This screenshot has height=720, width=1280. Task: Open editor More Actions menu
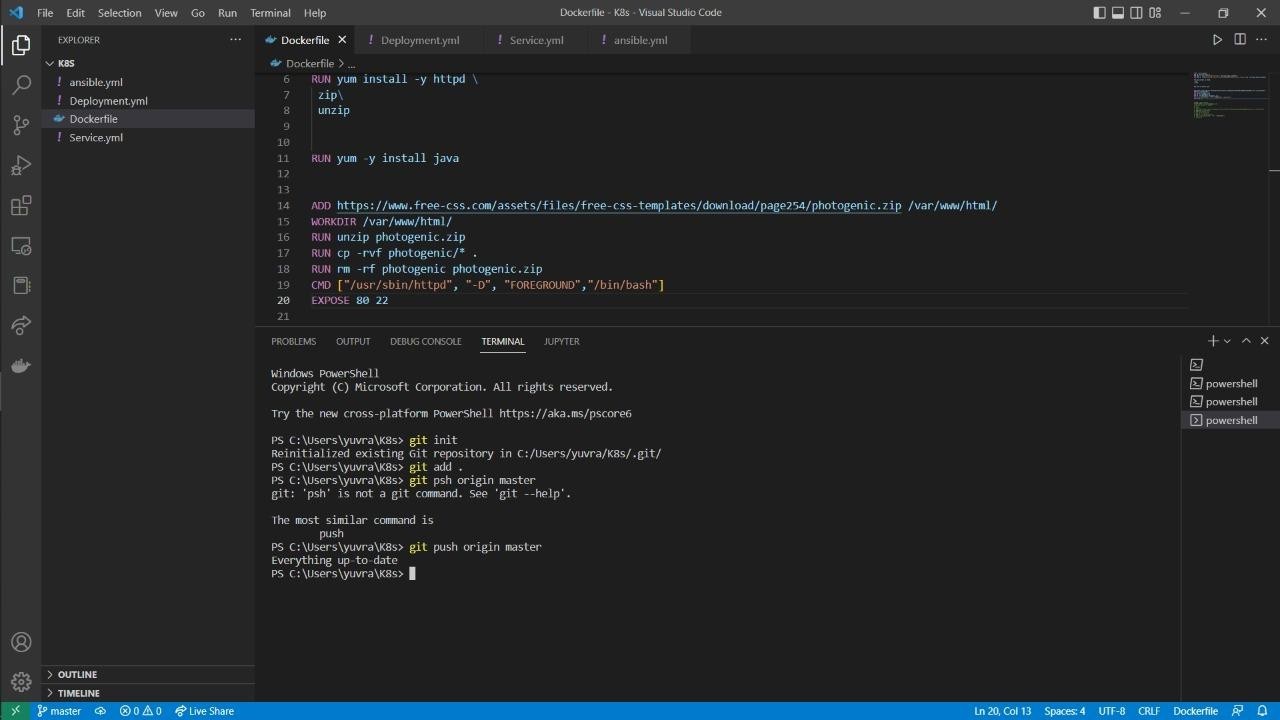[1261, 40]
